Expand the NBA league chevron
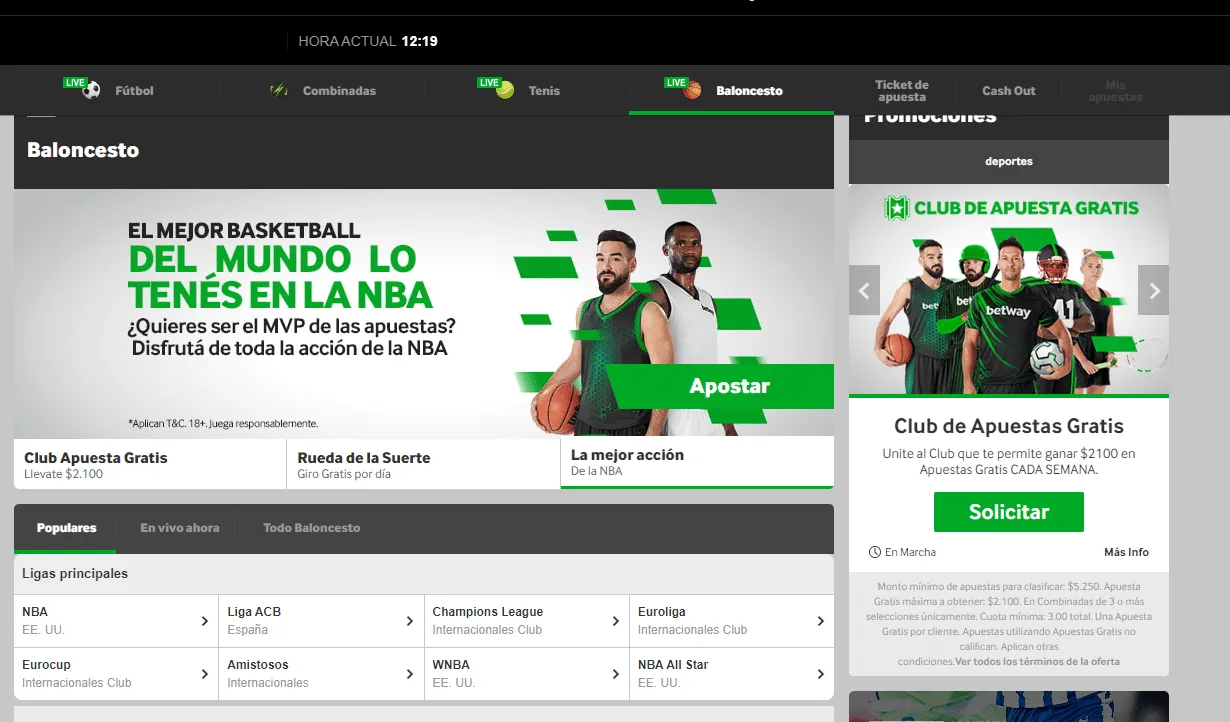The width and height of the screenshot is (1230, 722). 204,621
